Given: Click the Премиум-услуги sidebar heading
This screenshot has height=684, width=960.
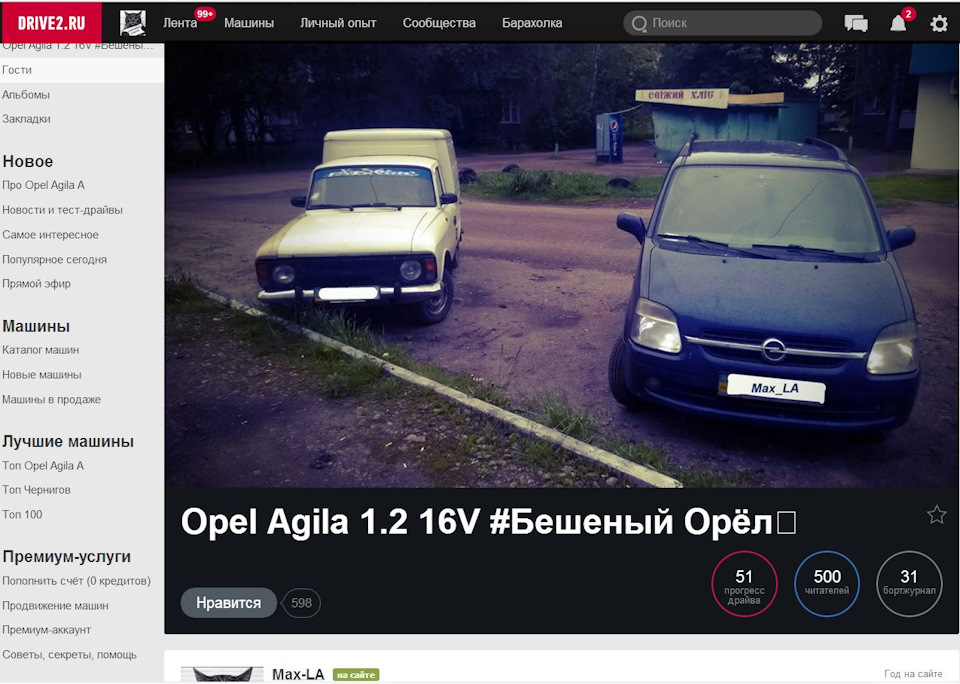Looking at the screenshot, I should point(67,557).
